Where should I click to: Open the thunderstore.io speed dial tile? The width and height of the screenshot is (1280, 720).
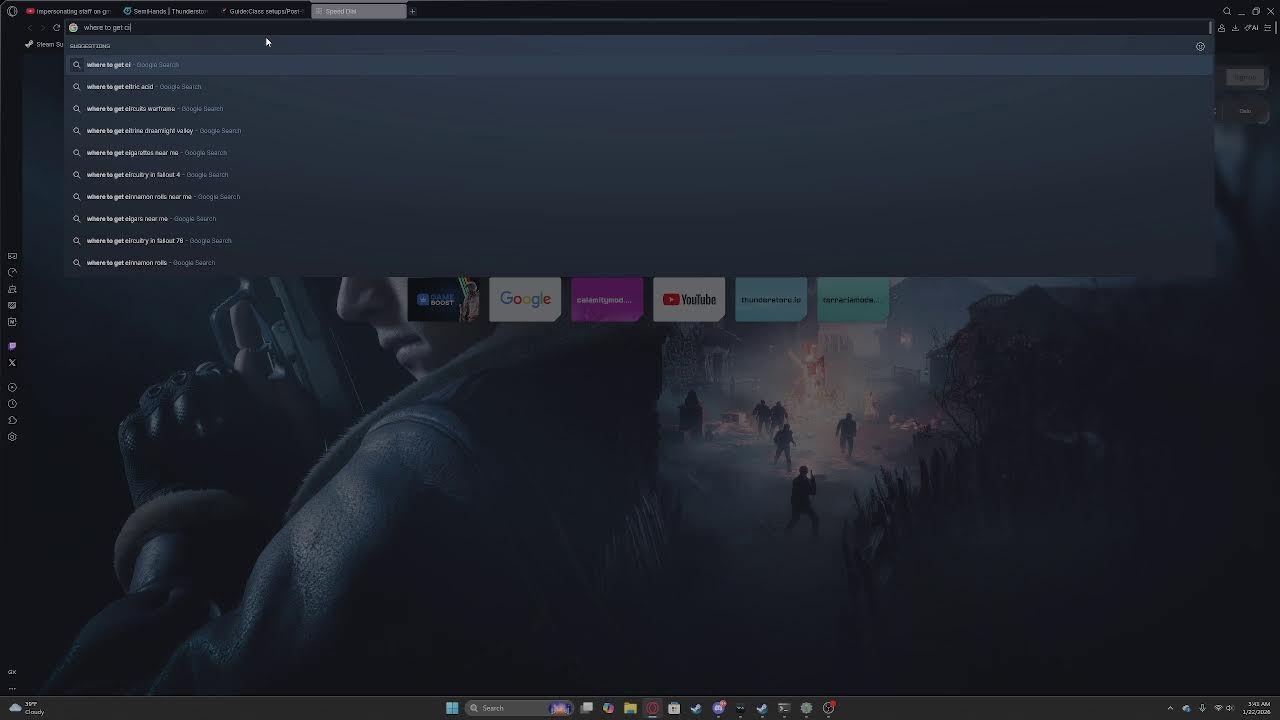coord(771,299)
